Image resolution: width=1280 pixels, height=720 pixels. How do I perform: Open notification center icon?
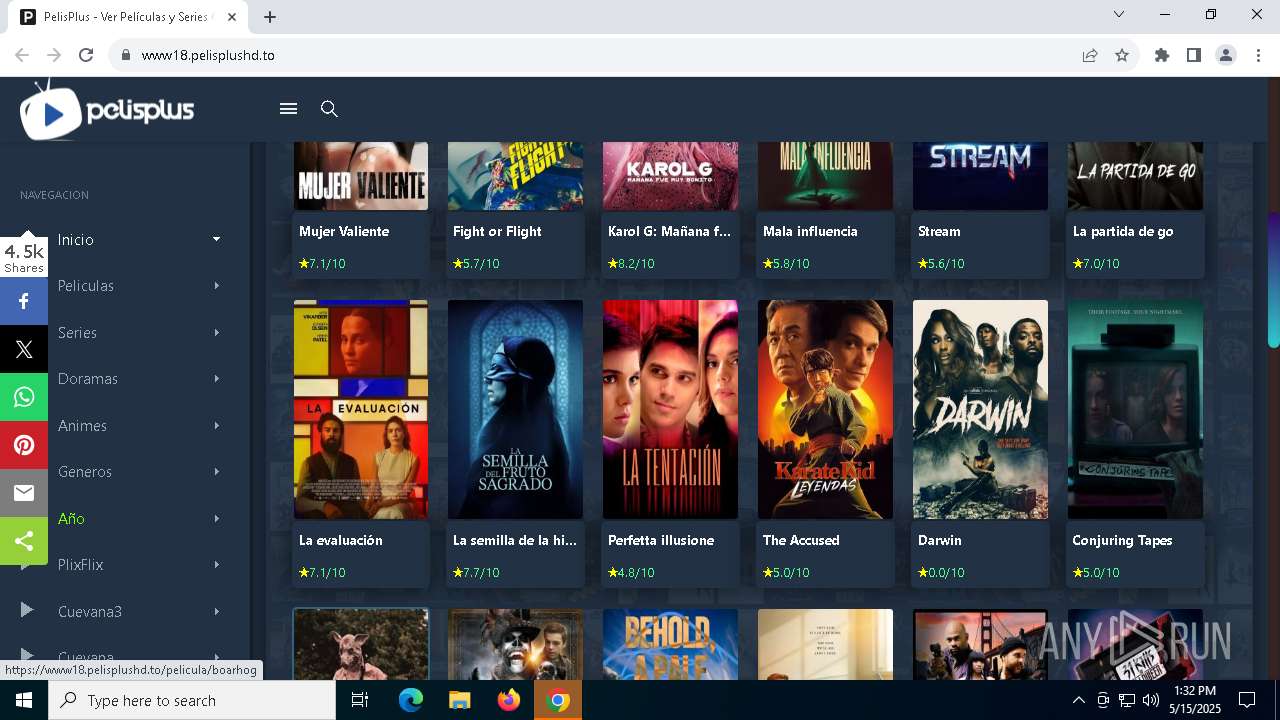[x=1247, y=700]
